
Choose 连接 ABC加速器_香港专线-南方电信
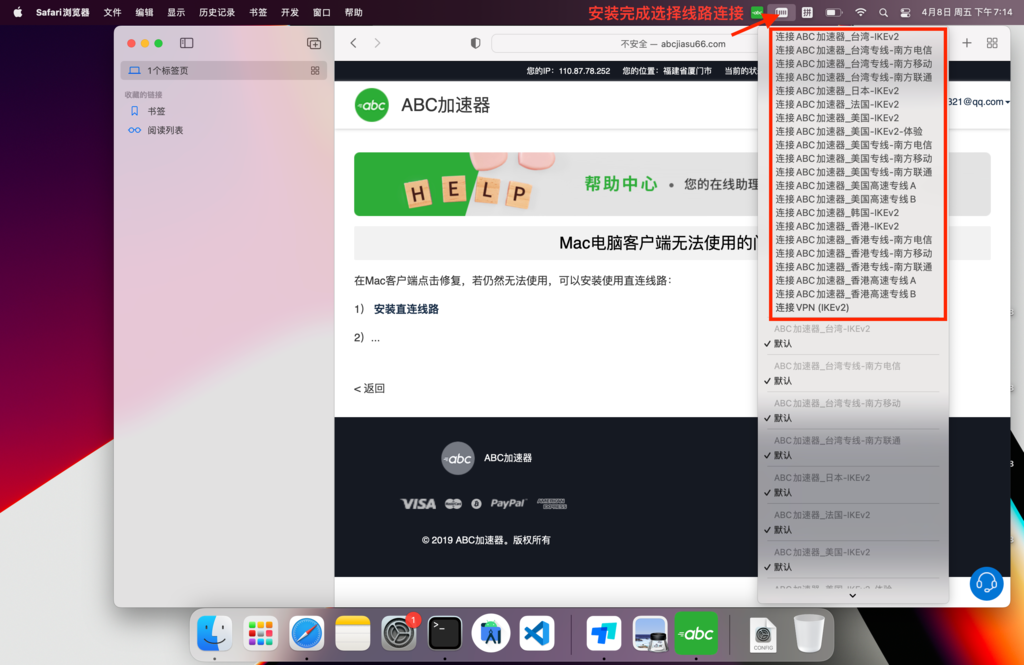tap(852, 240)
